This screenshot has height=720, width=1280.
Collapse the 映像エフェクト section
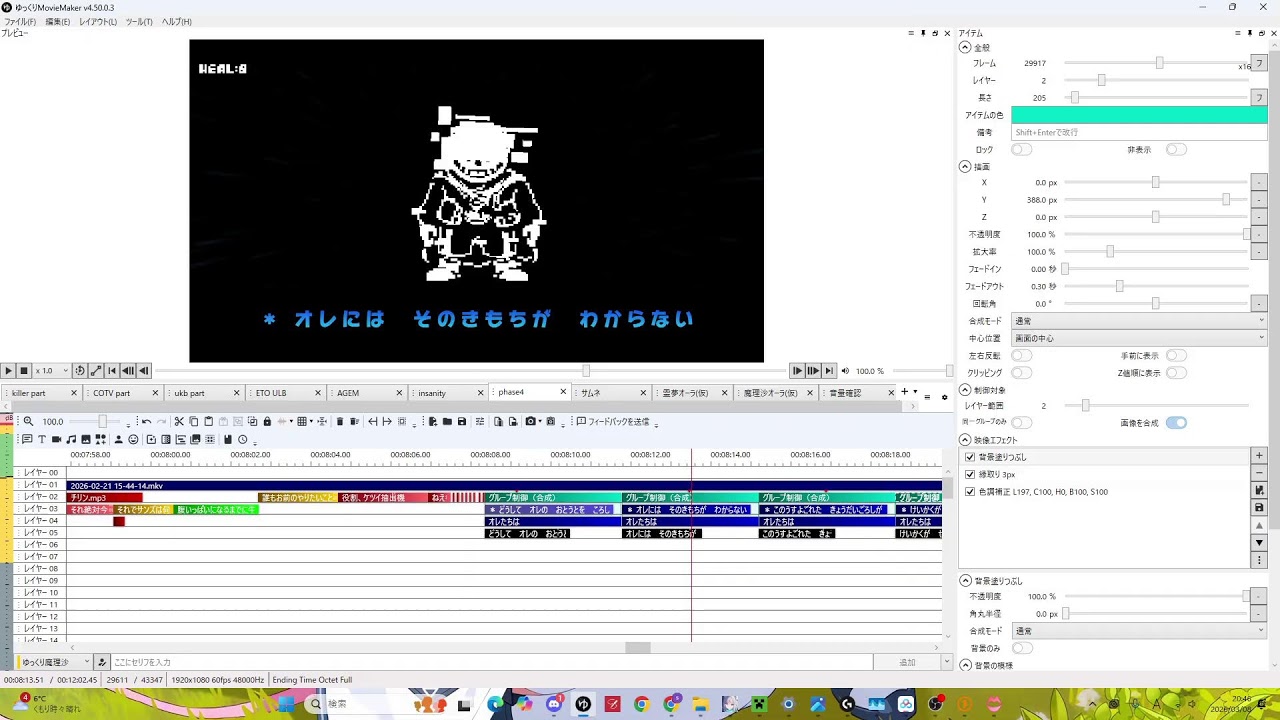(x=965, y=440)
